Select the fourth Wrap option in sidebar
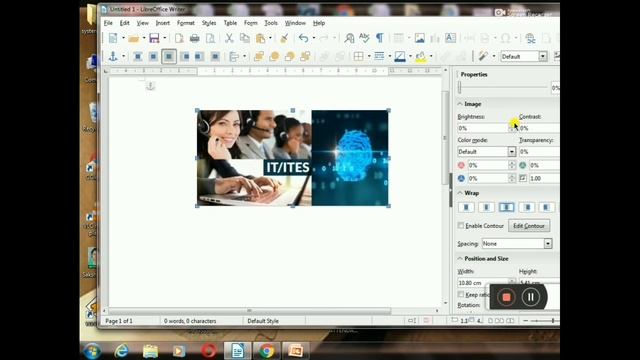This screenshot has width=640, height=360. (527, 207)
